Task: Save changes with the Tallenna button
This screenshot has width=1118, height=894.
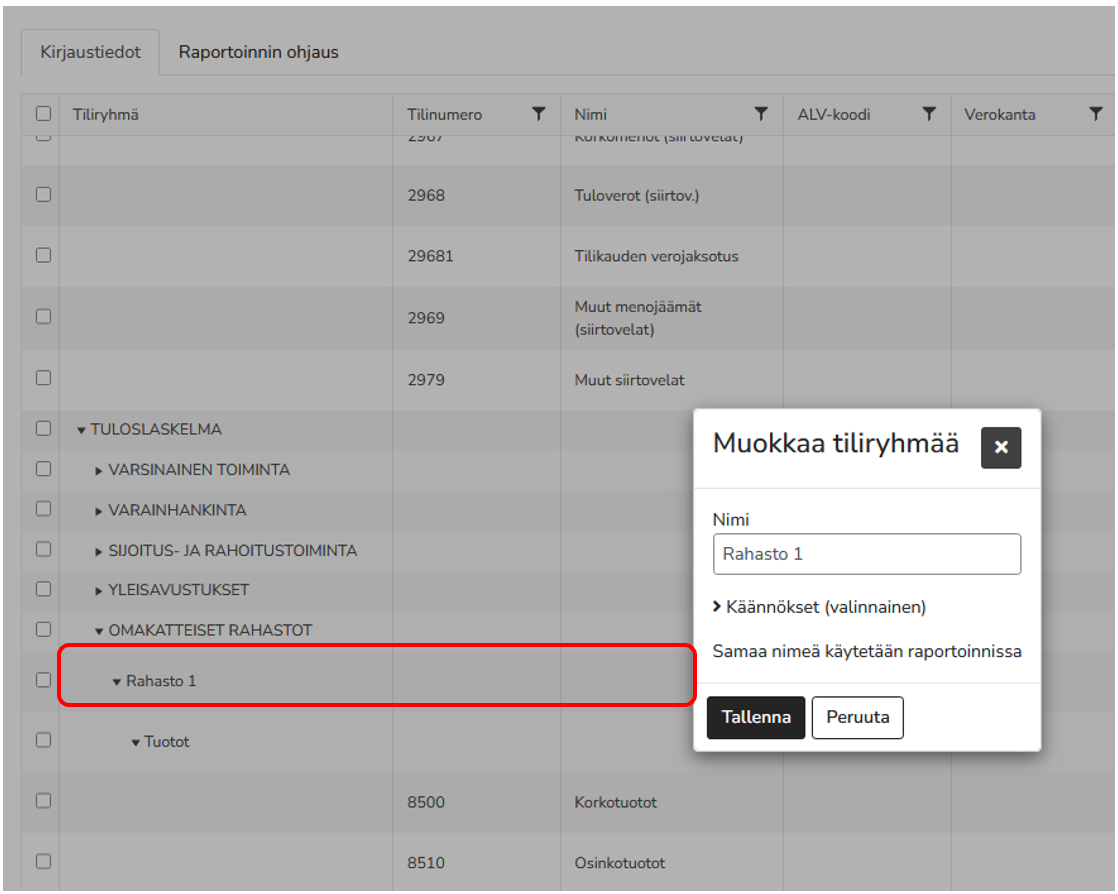Action: click(x=756, y=717)
